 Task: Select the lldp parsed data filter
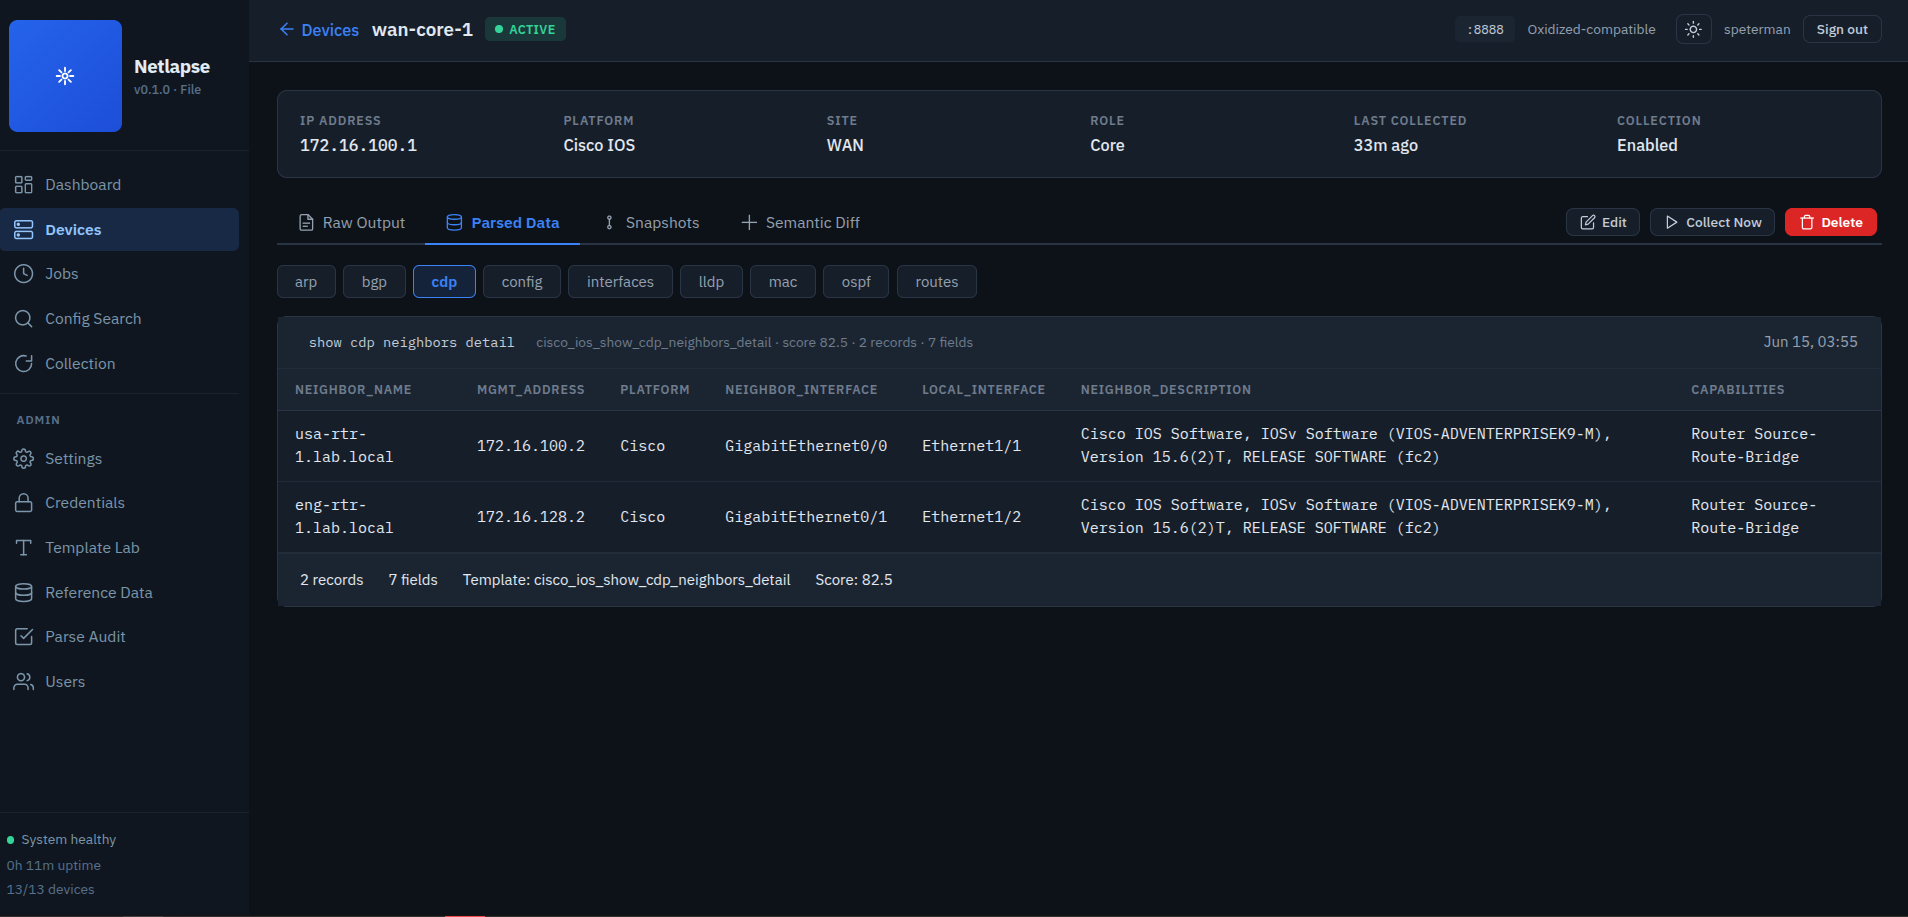pos(711,282)
